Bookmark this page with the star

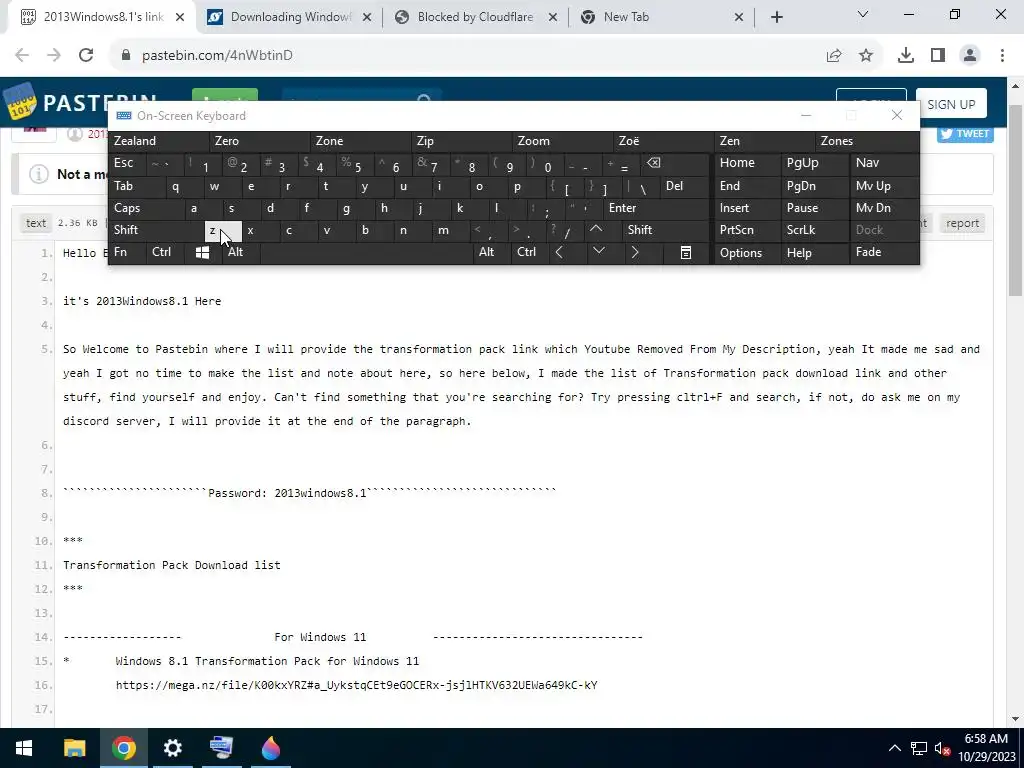tap(866, 56)
